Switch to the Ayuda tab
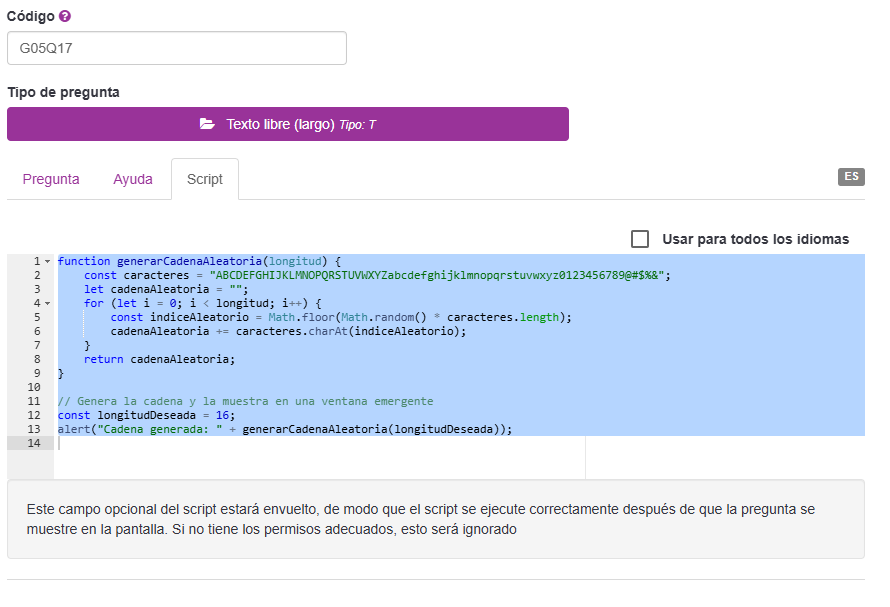This screenshot has height=607, width=890. tap(133, 179)
